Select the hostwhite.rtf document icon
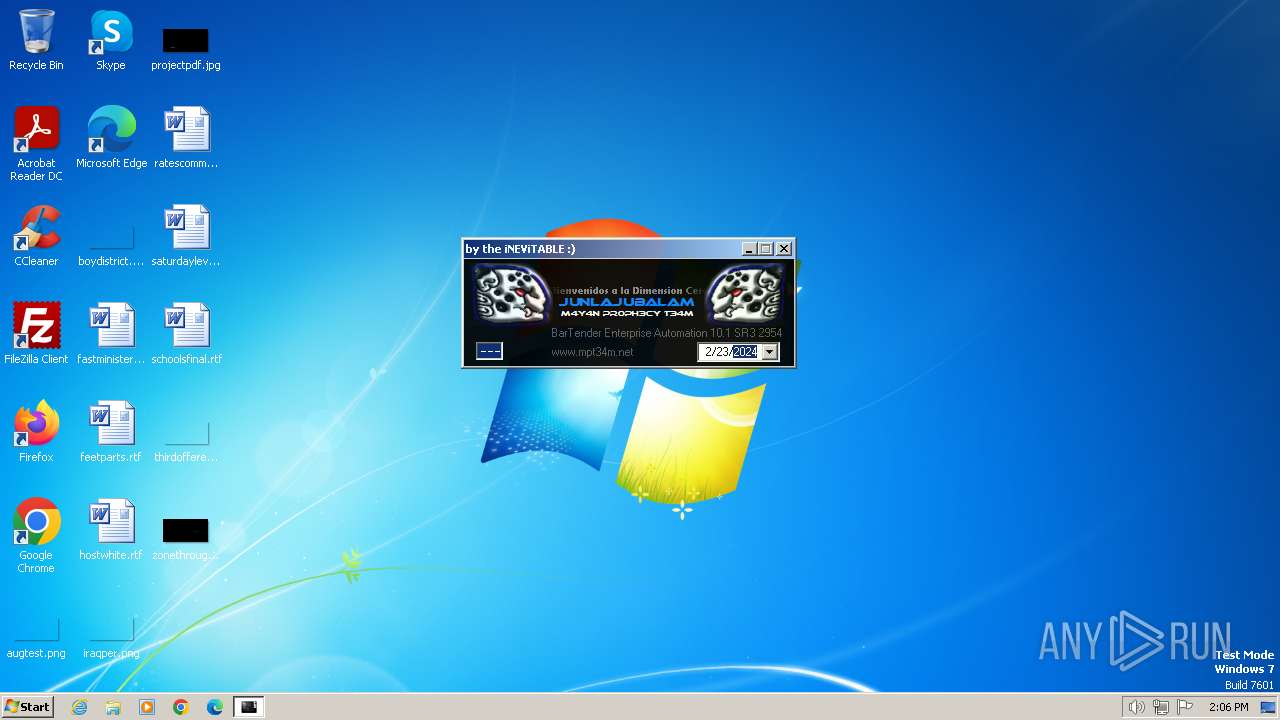 point(111,530)
